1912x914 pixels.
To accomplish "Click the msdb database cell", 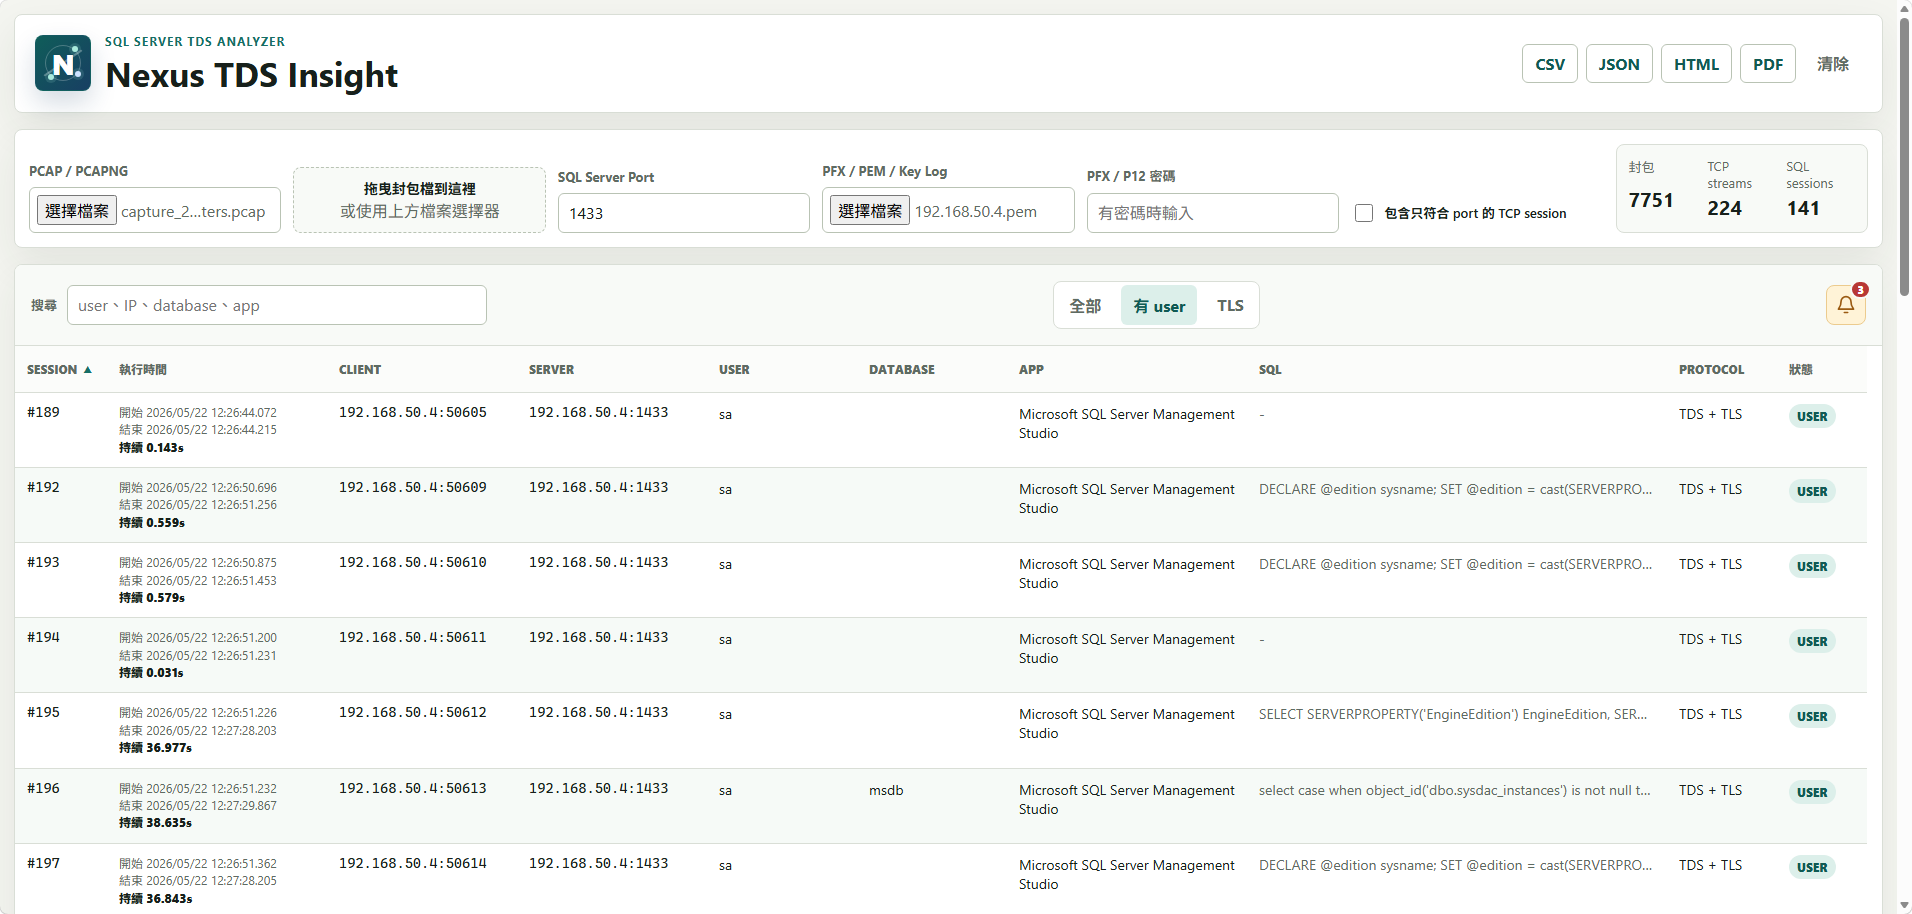I will click(x=886, y=790).
